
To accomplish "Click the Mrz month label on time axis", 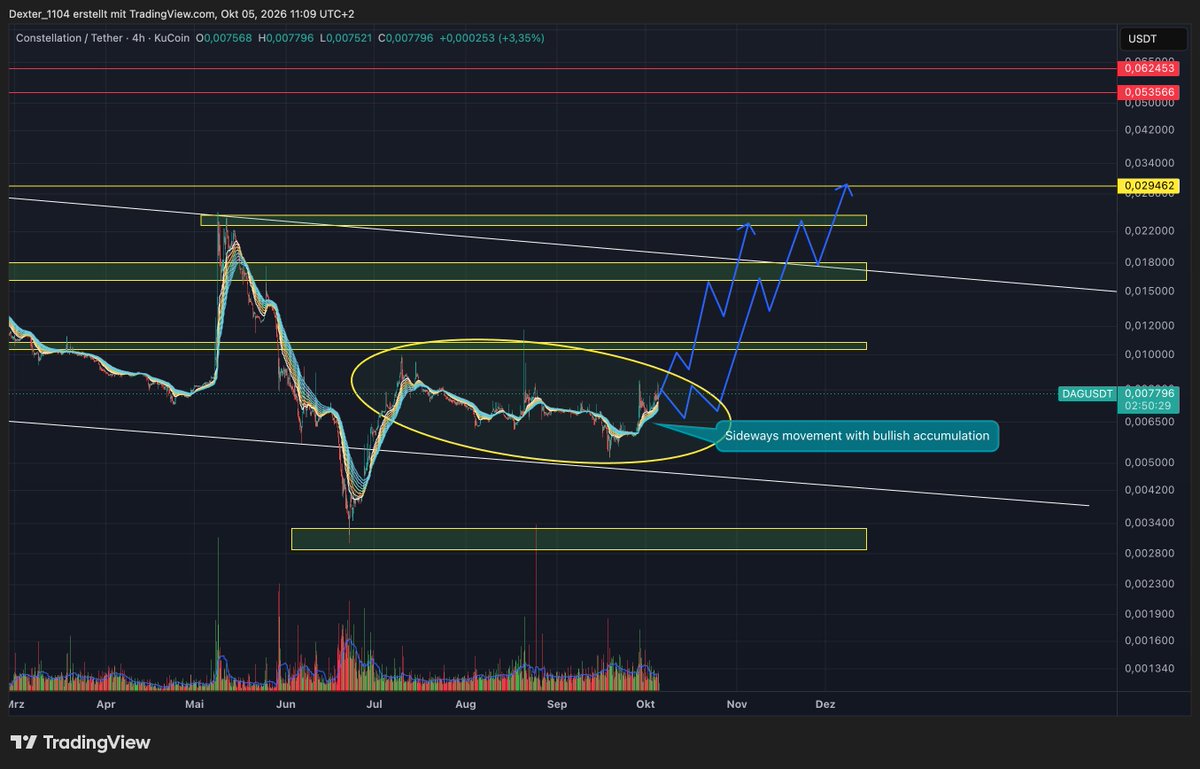I will (x=15, y=704).
